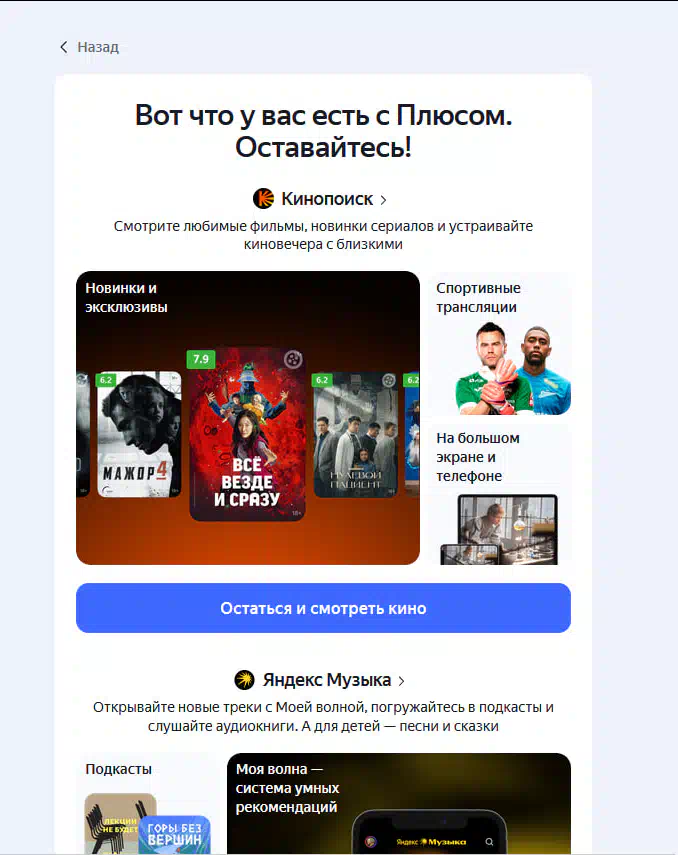Click the search icon on the phone mockup
The image size is (678, 855).
coord(489,841)
